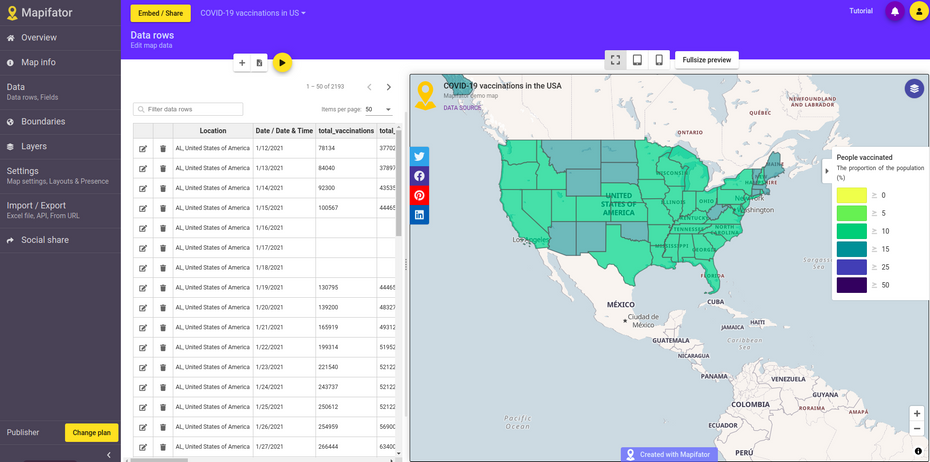930x462 pixels.
Task: Share the map on LinkedIn
Action: pos(419,215)
